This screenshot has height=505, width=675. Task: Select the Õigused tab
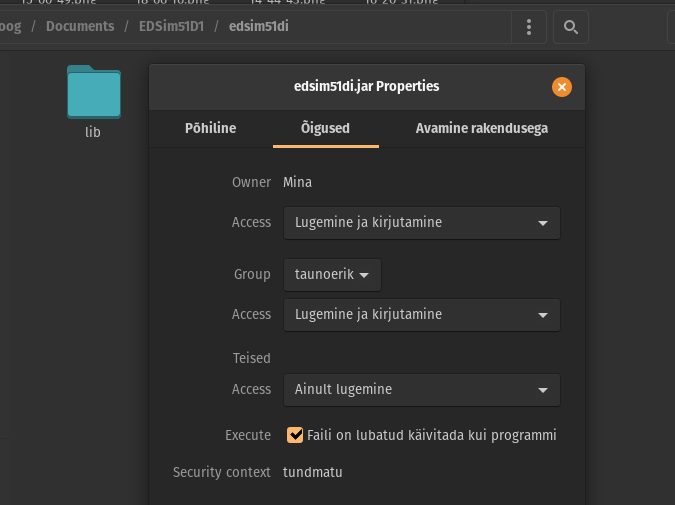click(325, 128)
